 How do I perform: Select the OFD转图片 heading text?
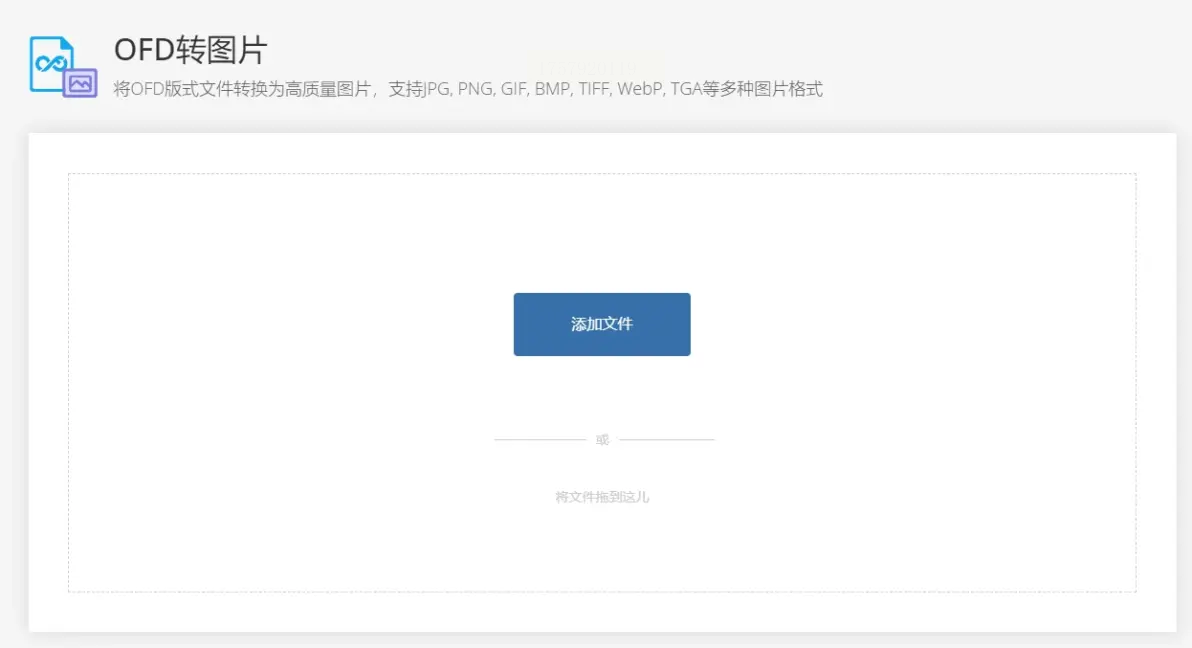[190, 50]
